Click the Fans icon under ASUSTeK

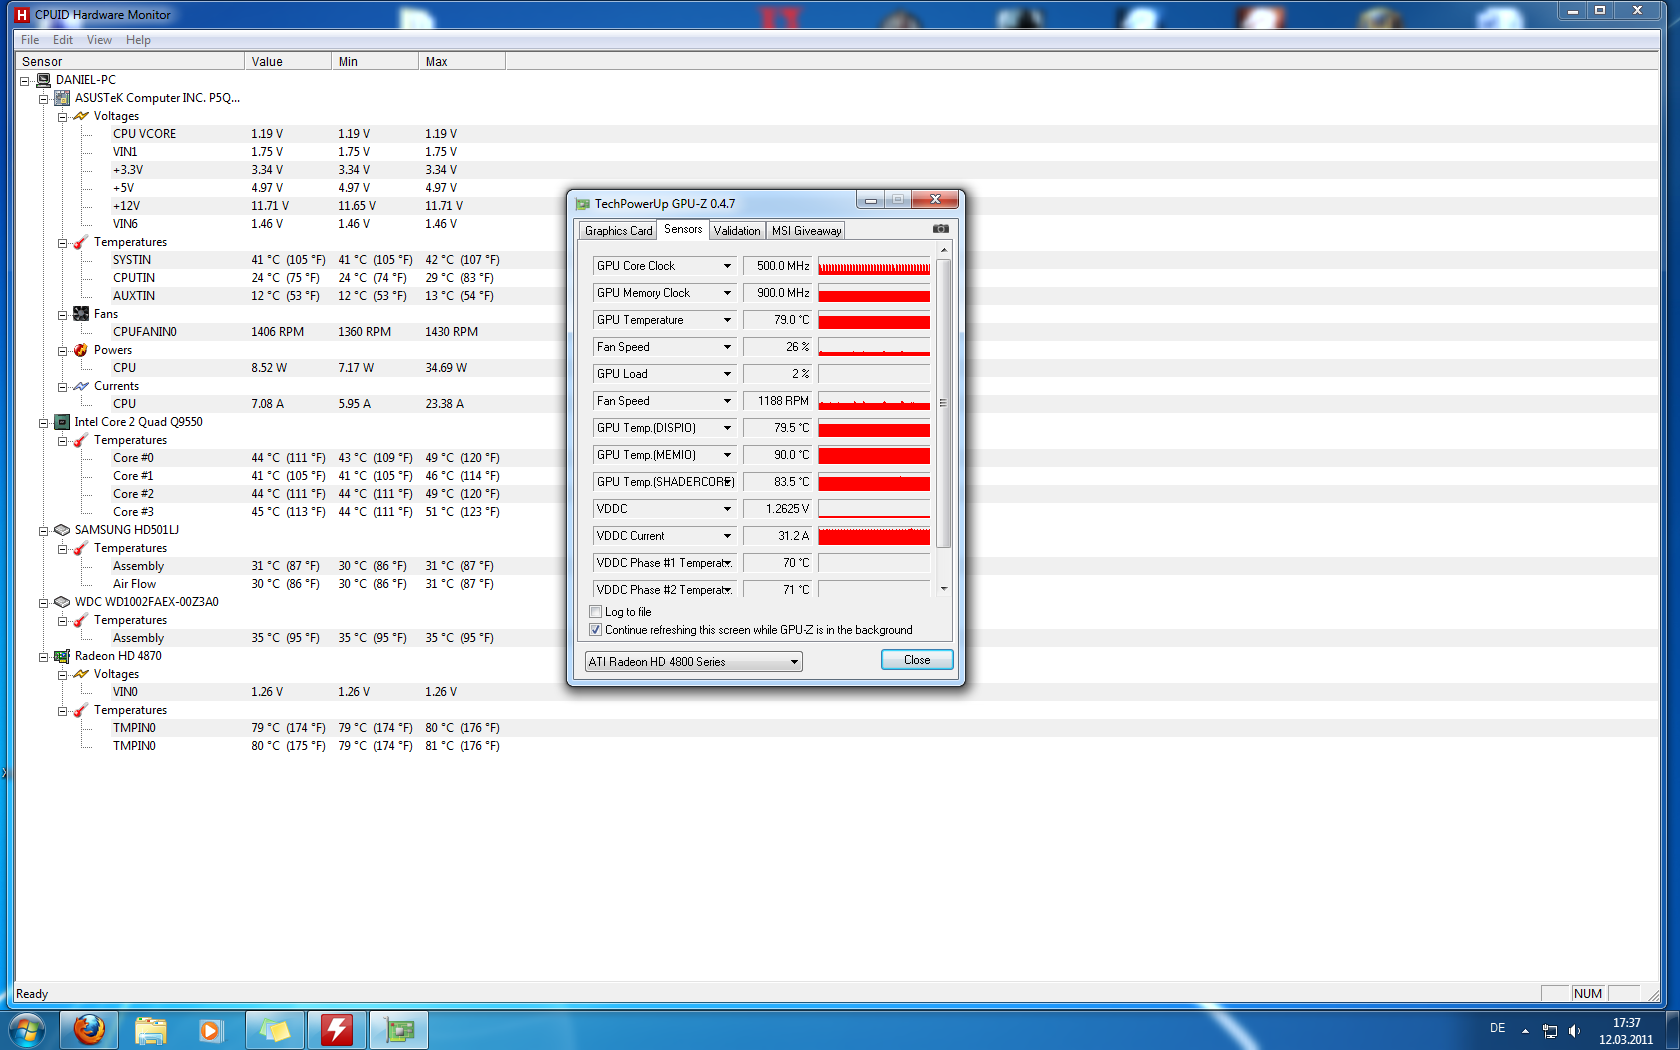coord(81,314)
